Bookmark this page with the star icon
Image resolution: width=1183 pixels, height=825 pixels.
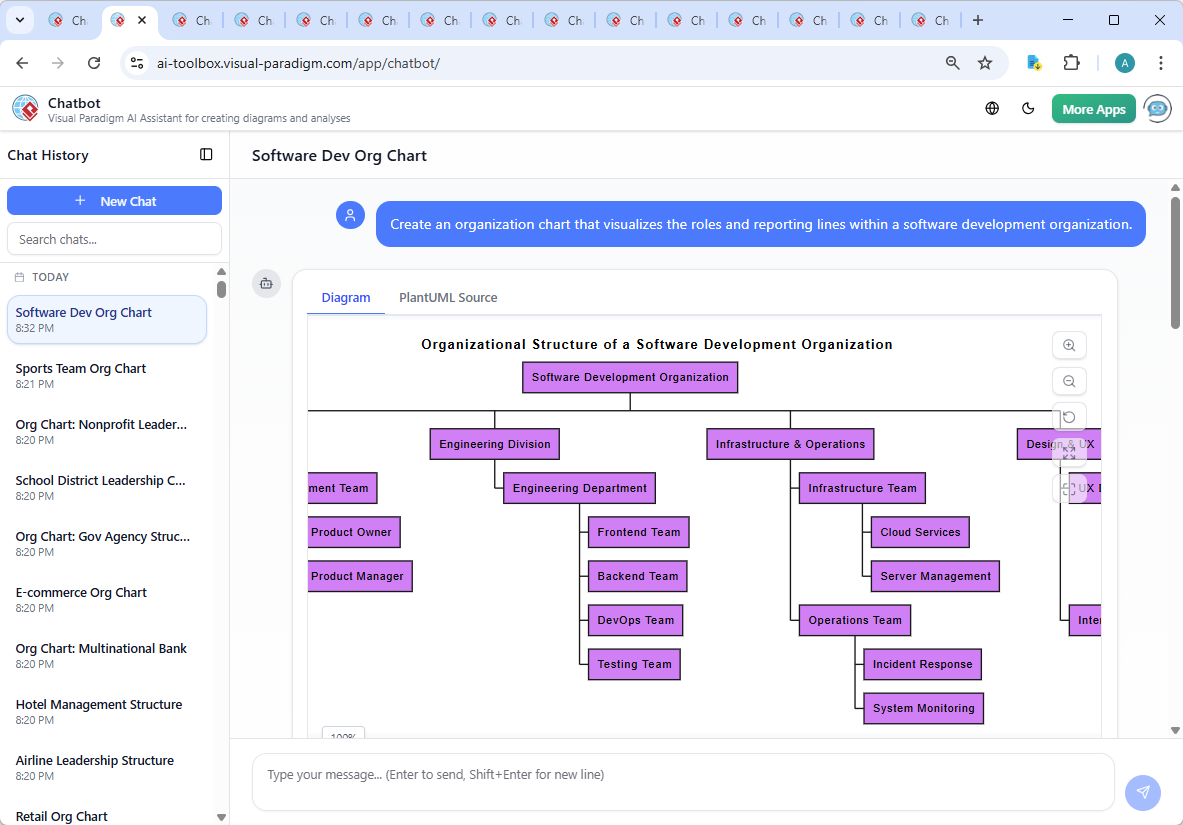tap(985, 63)
